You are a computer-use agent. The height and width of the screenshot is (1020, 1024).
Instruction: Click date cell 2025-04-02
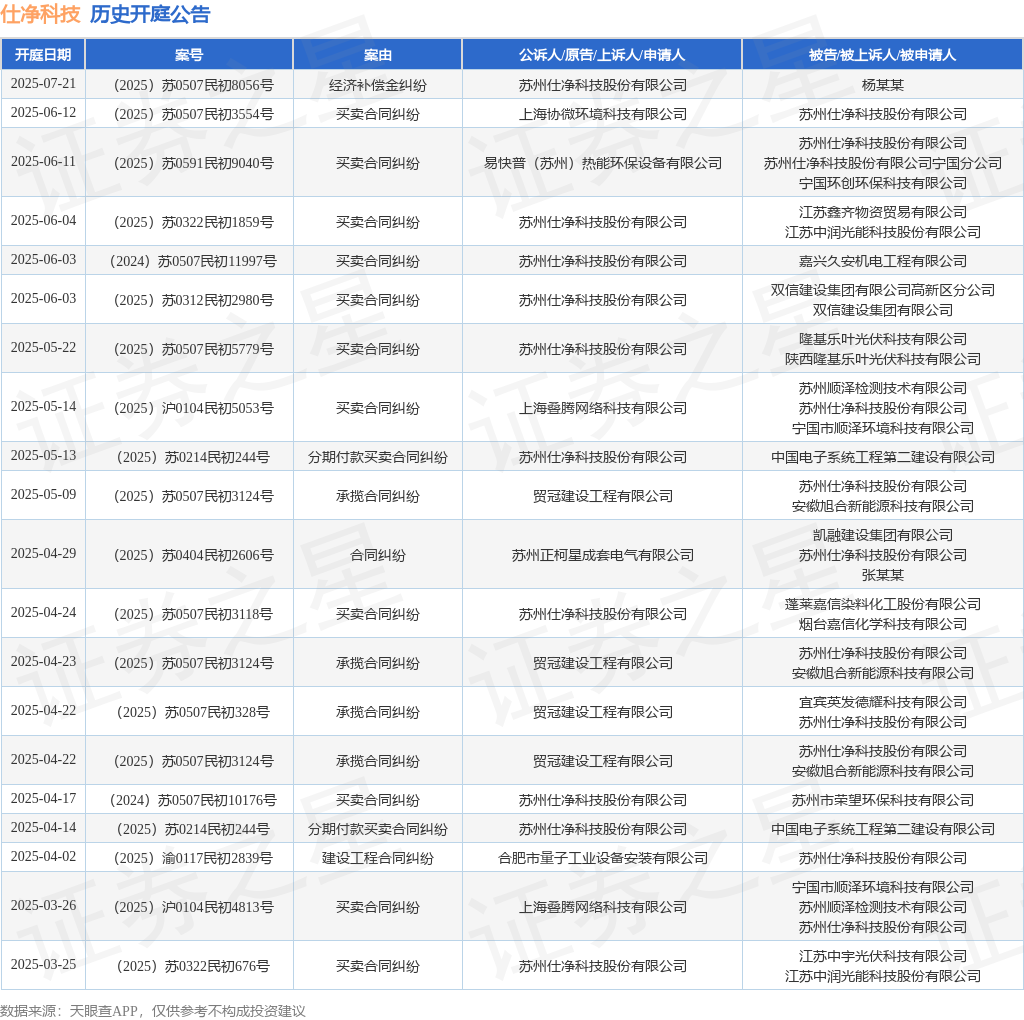43,856
